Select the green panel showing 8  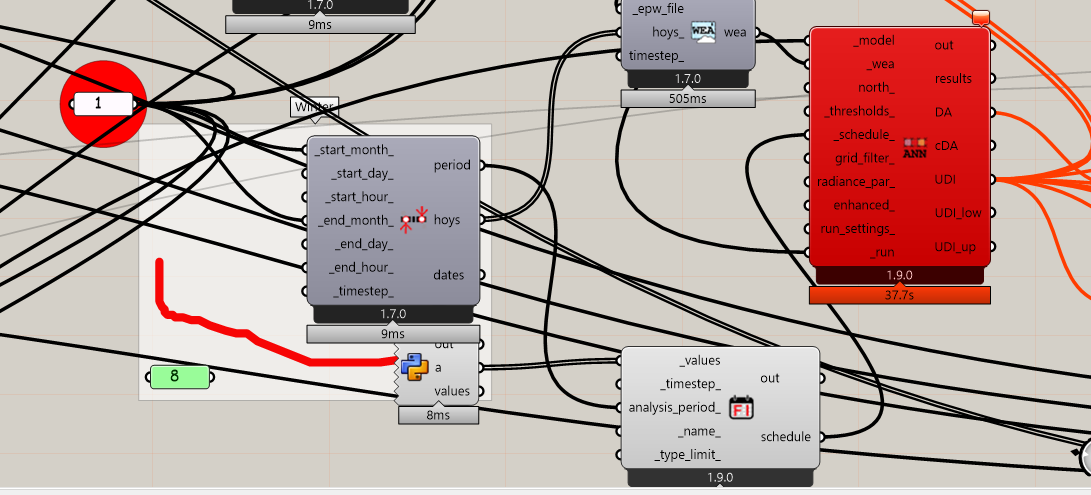click(x=179, y=377)
